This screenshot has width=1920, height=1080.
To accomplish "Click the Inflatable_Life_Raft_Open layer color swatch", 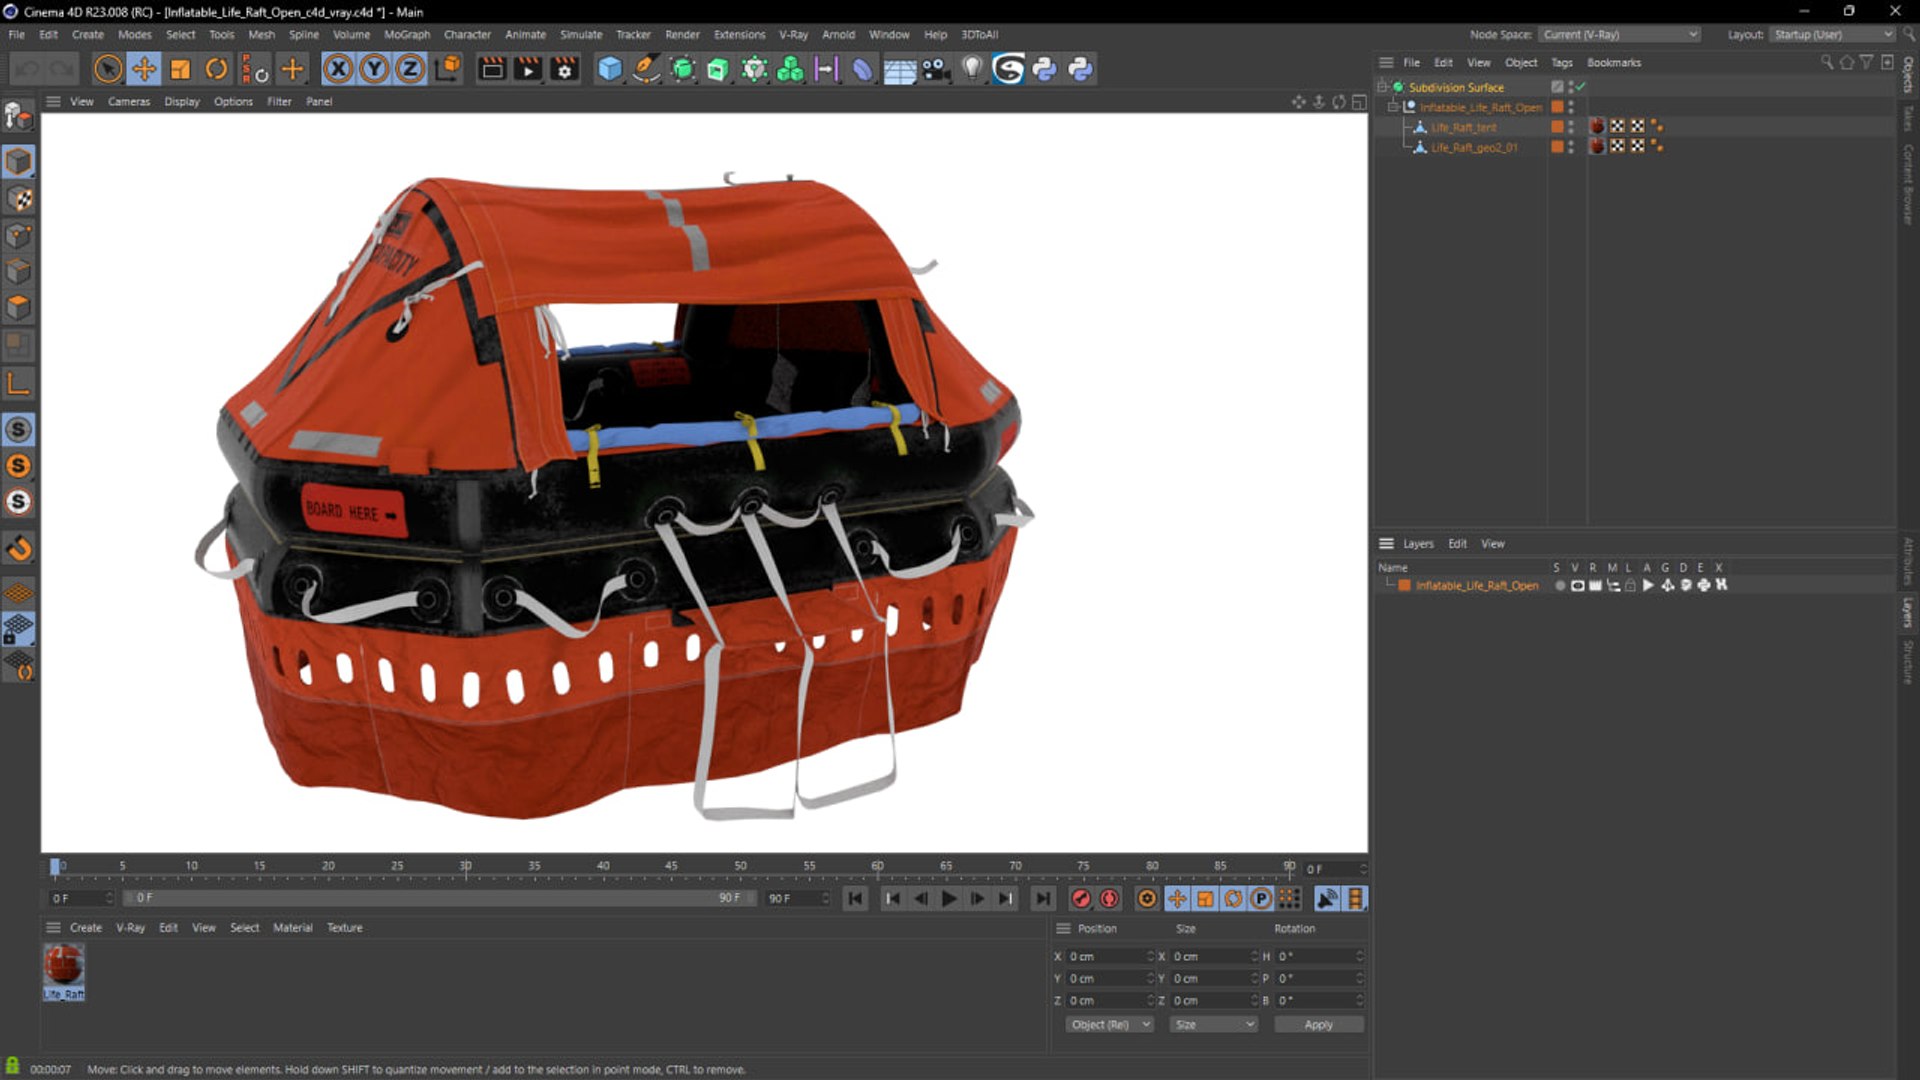I will pyautogui.click(x=1404, y=585).
